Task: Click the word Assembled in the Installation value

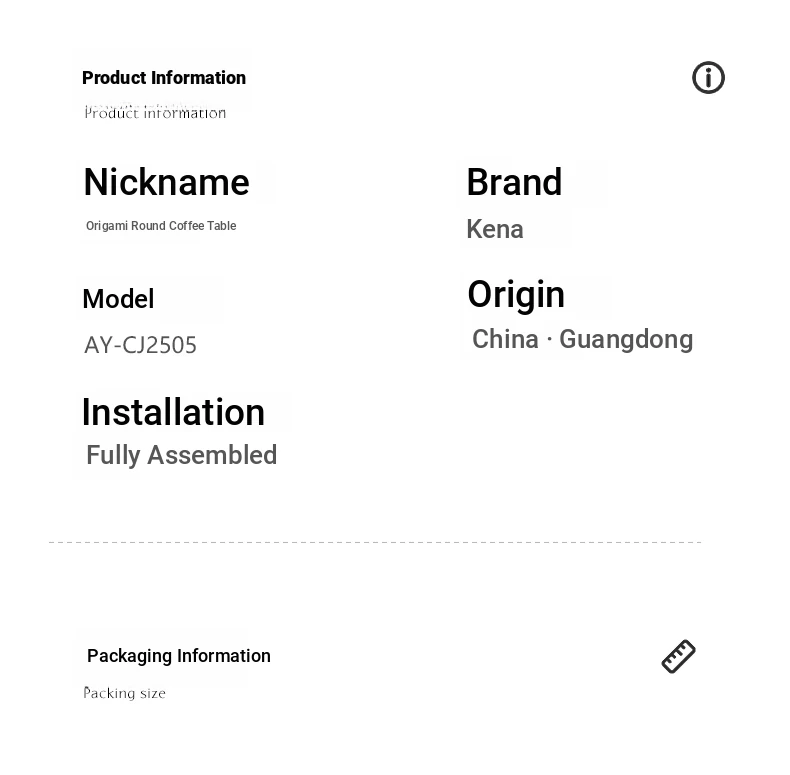Action: pos(212,455)
